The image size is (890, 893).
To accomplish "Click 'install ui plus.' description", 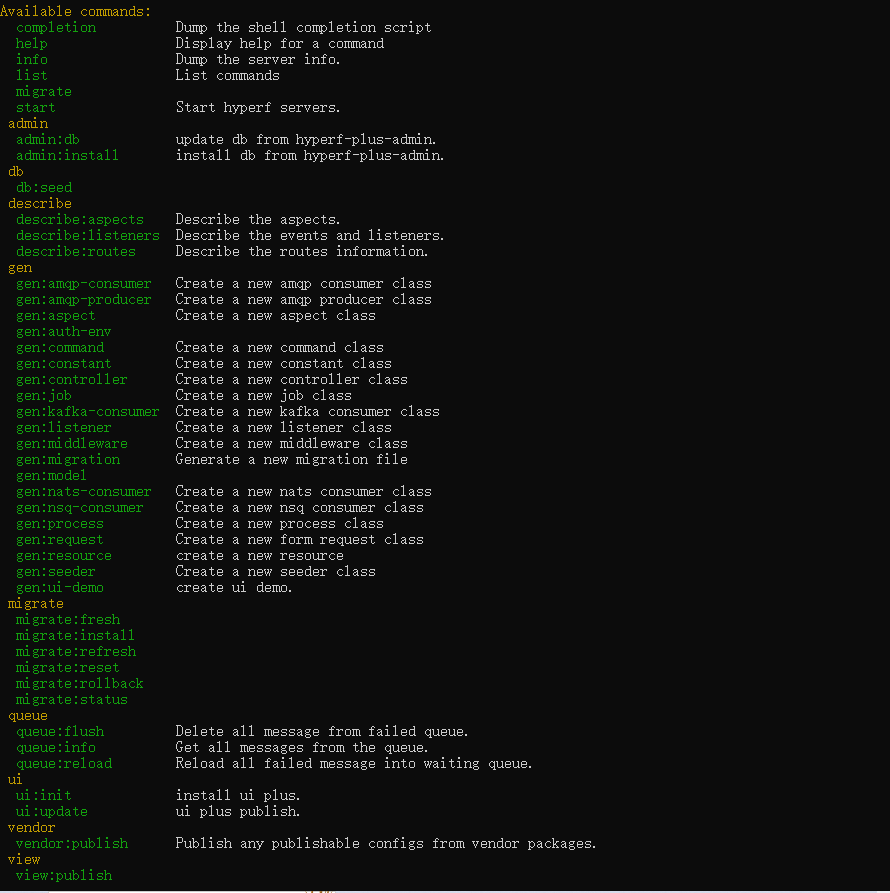I will (x=238, y=795).
